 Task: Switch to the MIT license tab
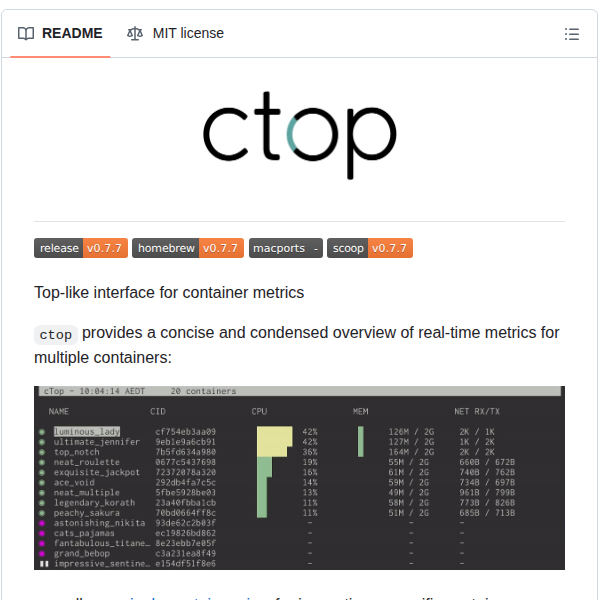pos(175,33)
